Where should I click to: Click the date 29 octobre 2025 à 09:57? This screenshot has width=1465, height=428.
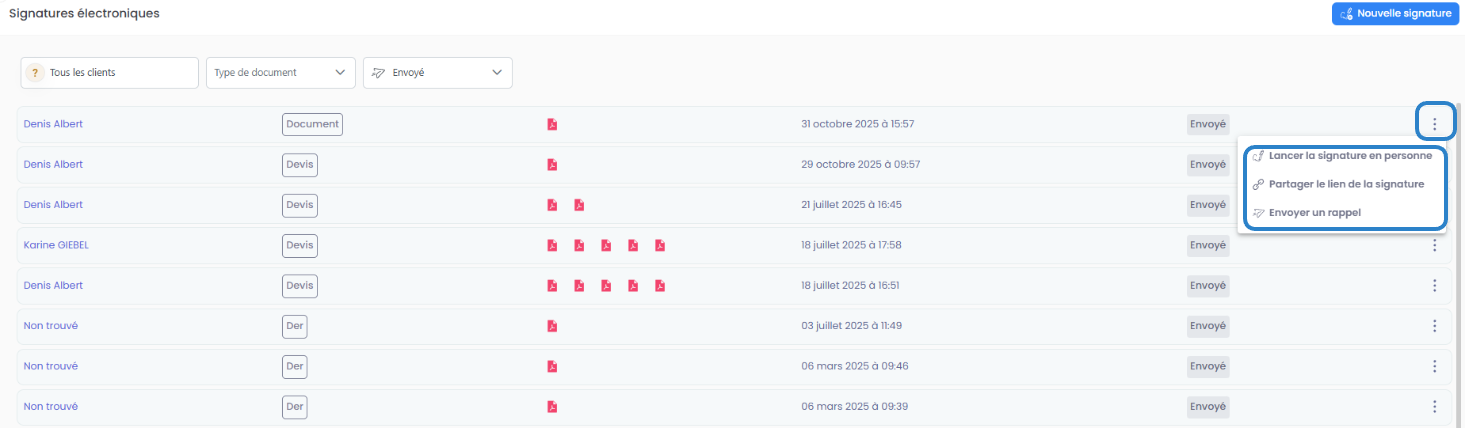(861, 164)
